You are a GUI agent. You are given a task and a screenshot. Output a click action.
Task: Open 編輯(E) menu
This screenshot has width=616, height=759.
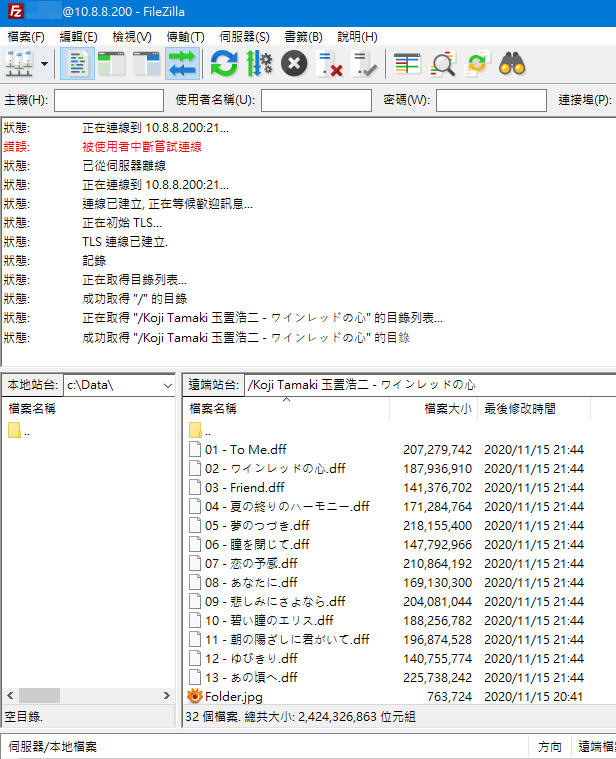(x=78, y=37)
